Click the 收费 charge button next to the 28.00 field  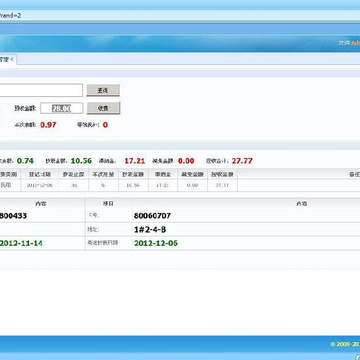coord(103,108)
